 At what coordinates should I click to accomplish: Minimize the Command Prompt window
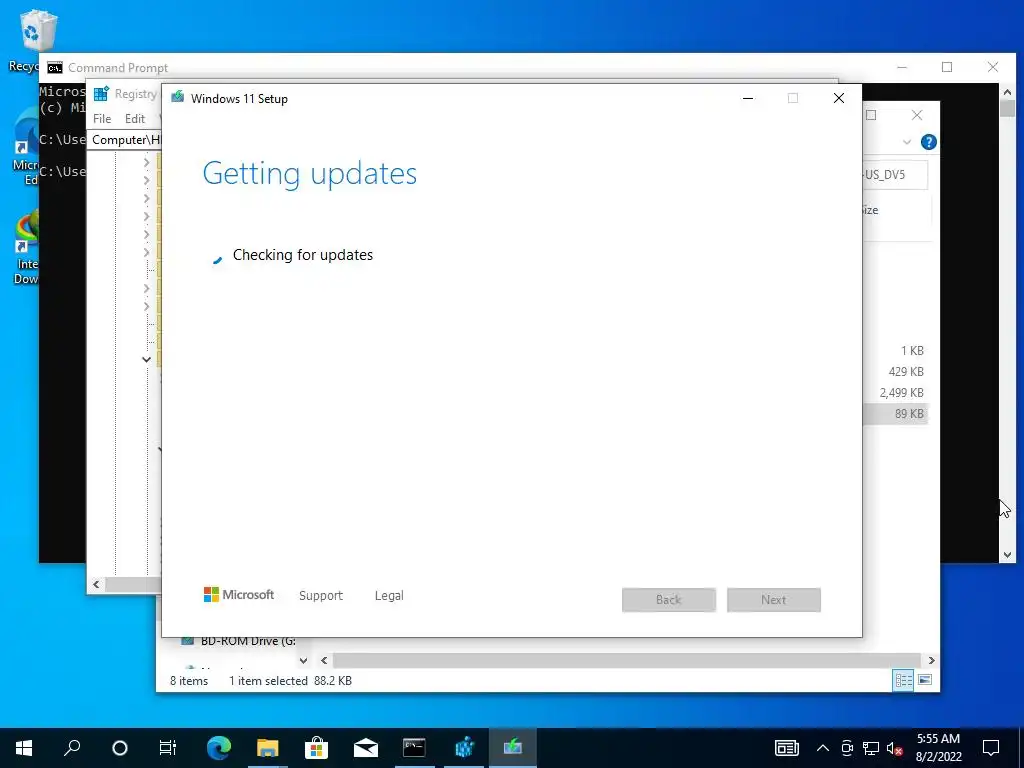pos(902,67)
